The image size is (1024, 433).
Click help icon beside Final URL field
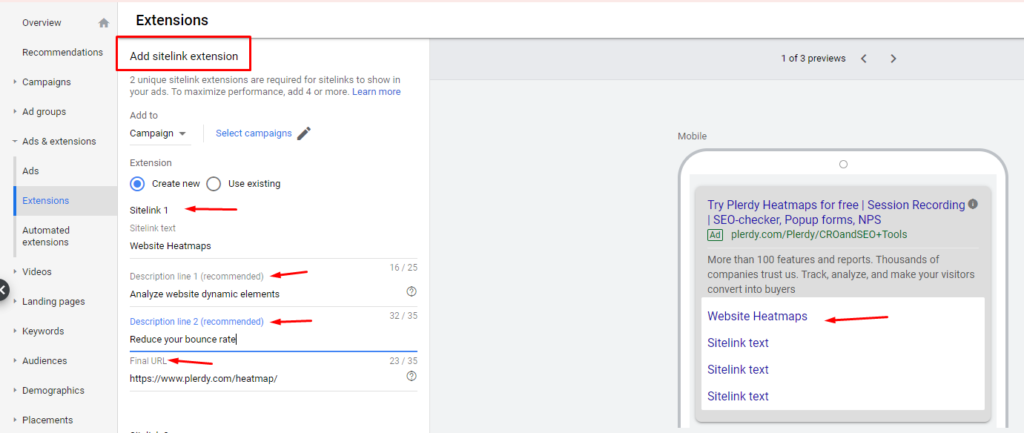tap(411, 376)
